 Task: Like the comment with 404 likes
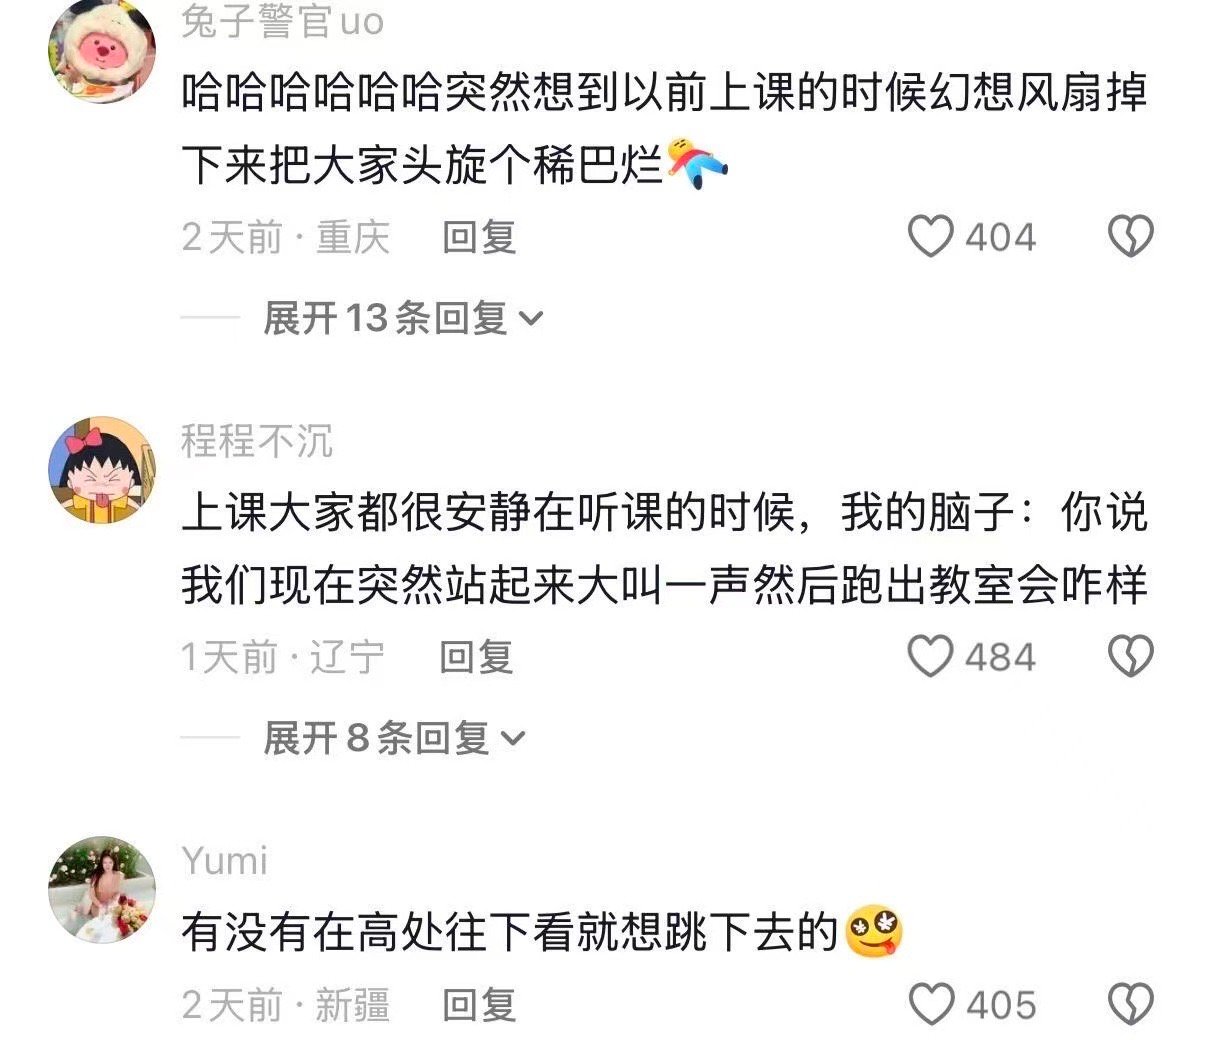pos(930,237)
